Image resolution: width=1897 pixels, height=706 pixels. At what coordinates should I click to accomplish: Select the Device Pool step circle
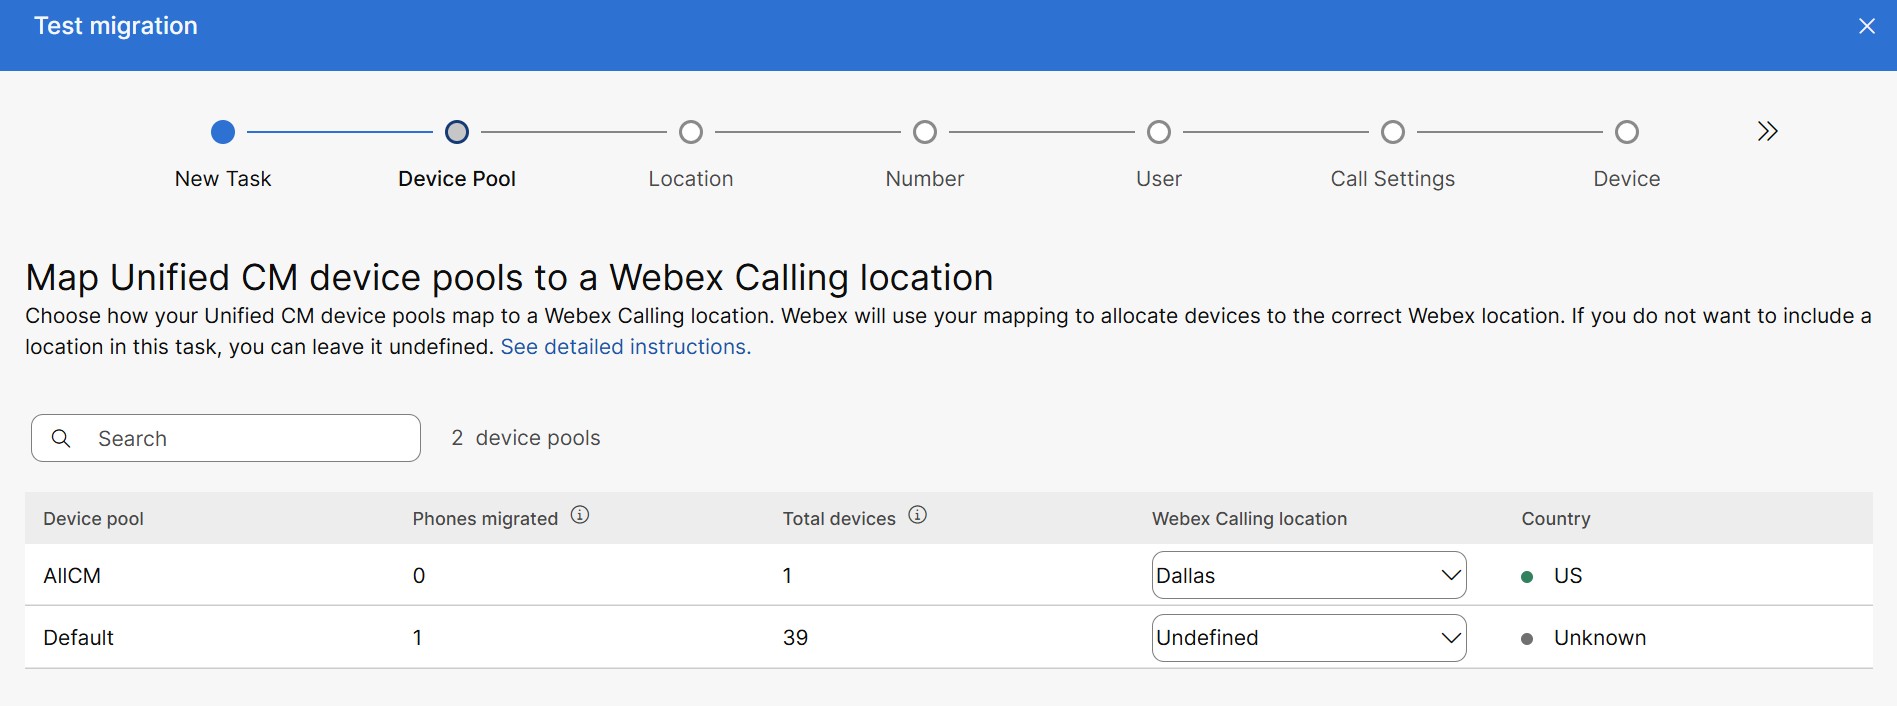(x=457, y=132)
